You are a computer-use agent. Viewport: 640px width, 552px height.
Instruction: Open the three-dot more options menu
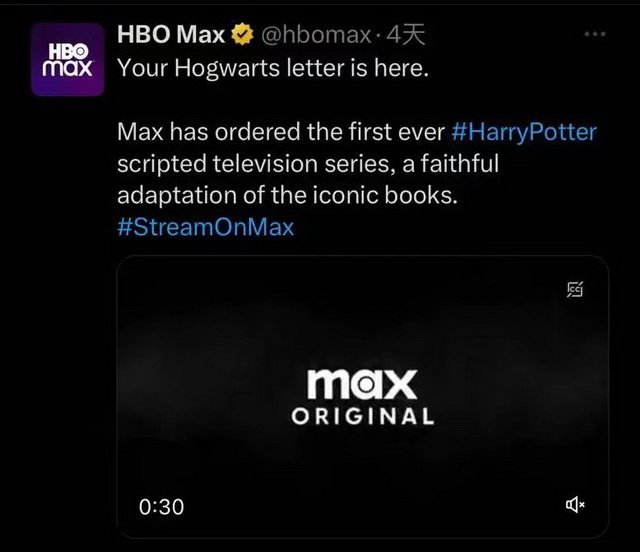click(595, 34)
